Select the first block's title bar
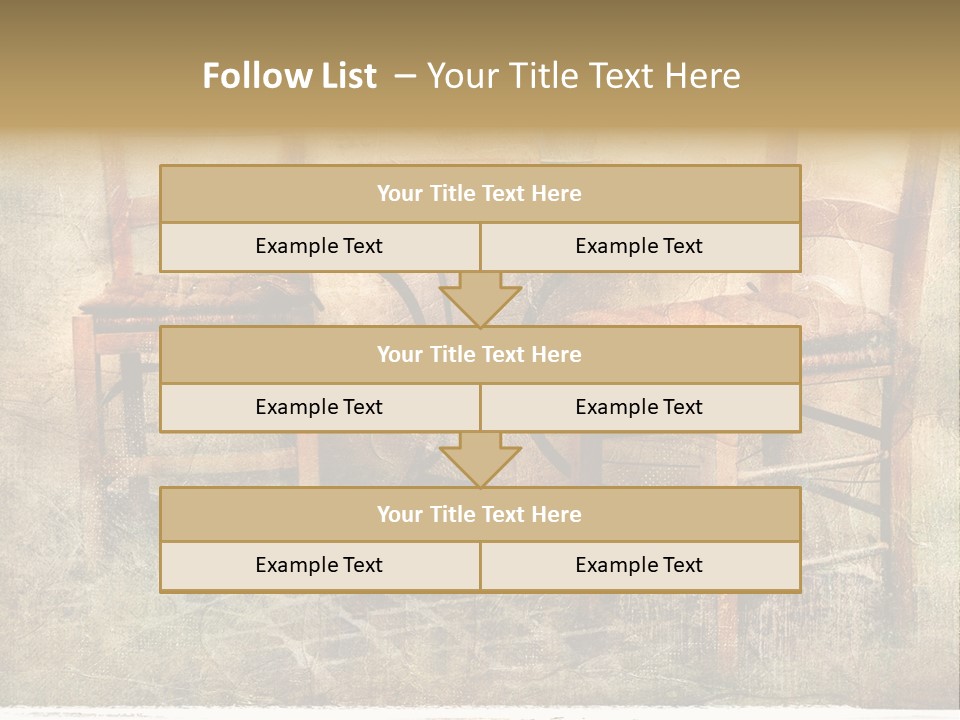 pos(481,193)
